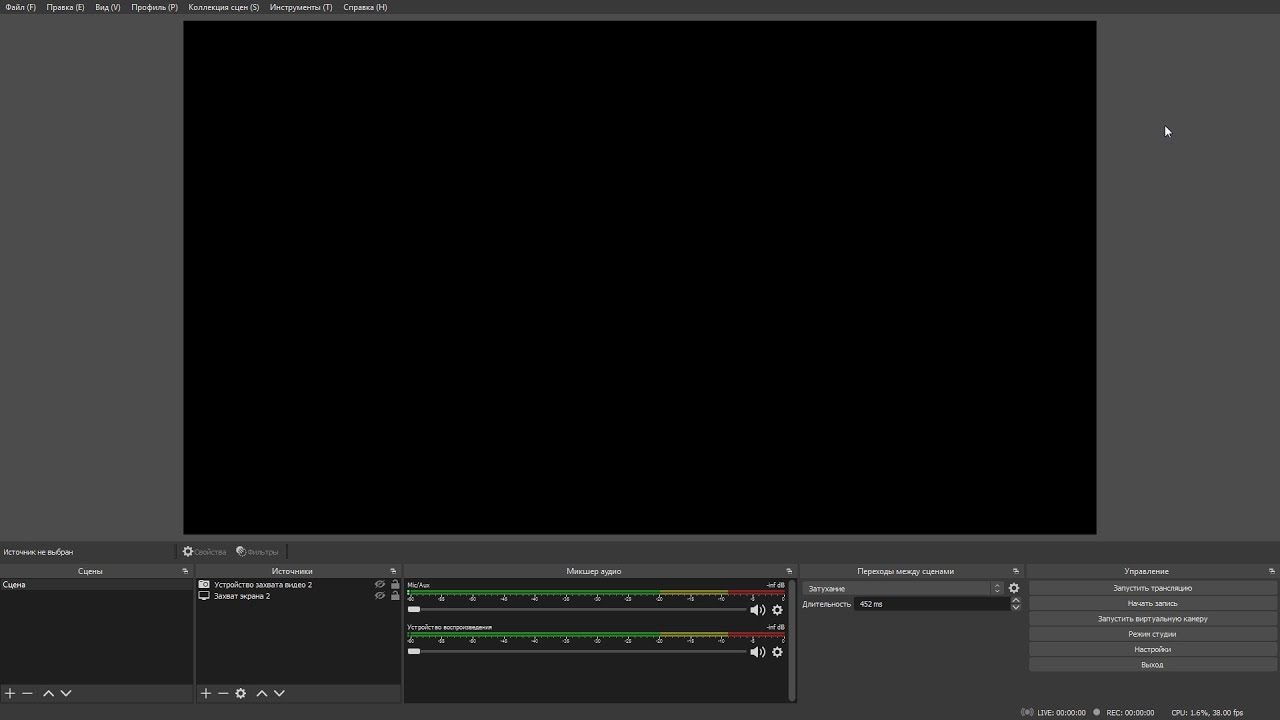Unlock the Захват экрана 2 source
Screen dimensions: 1280x720
(395, 596)
